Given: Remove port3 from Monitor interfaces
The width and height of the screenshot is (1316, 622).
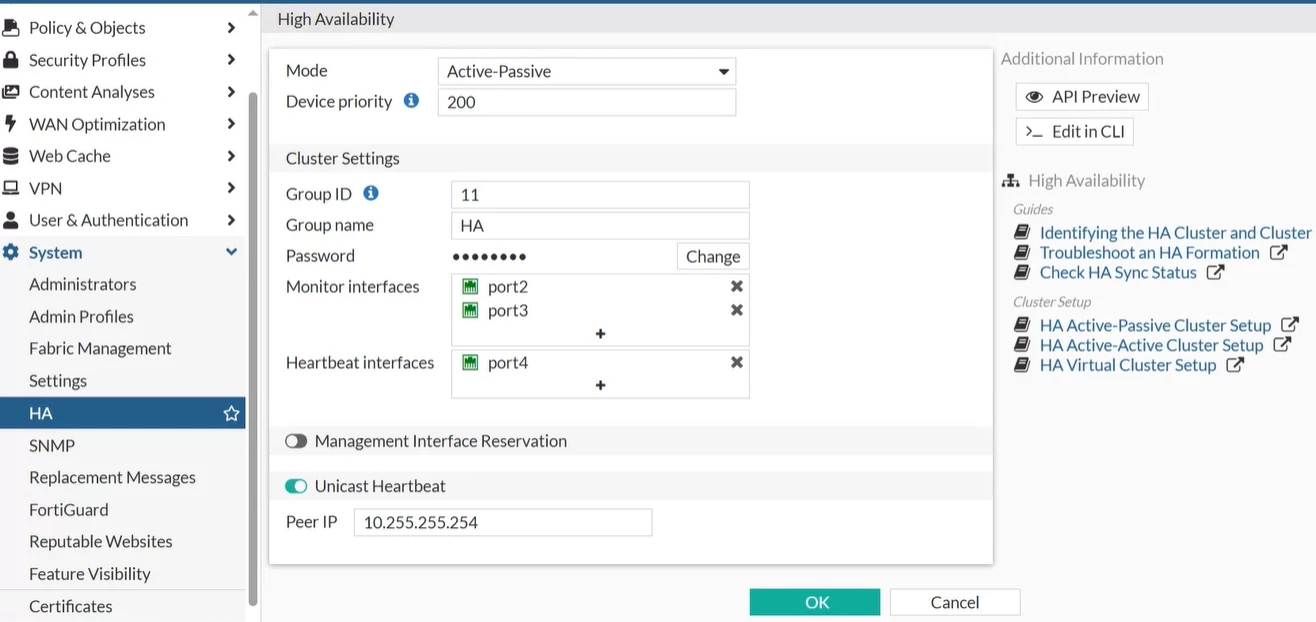Looking at the screenshot, I should point(737,310).
